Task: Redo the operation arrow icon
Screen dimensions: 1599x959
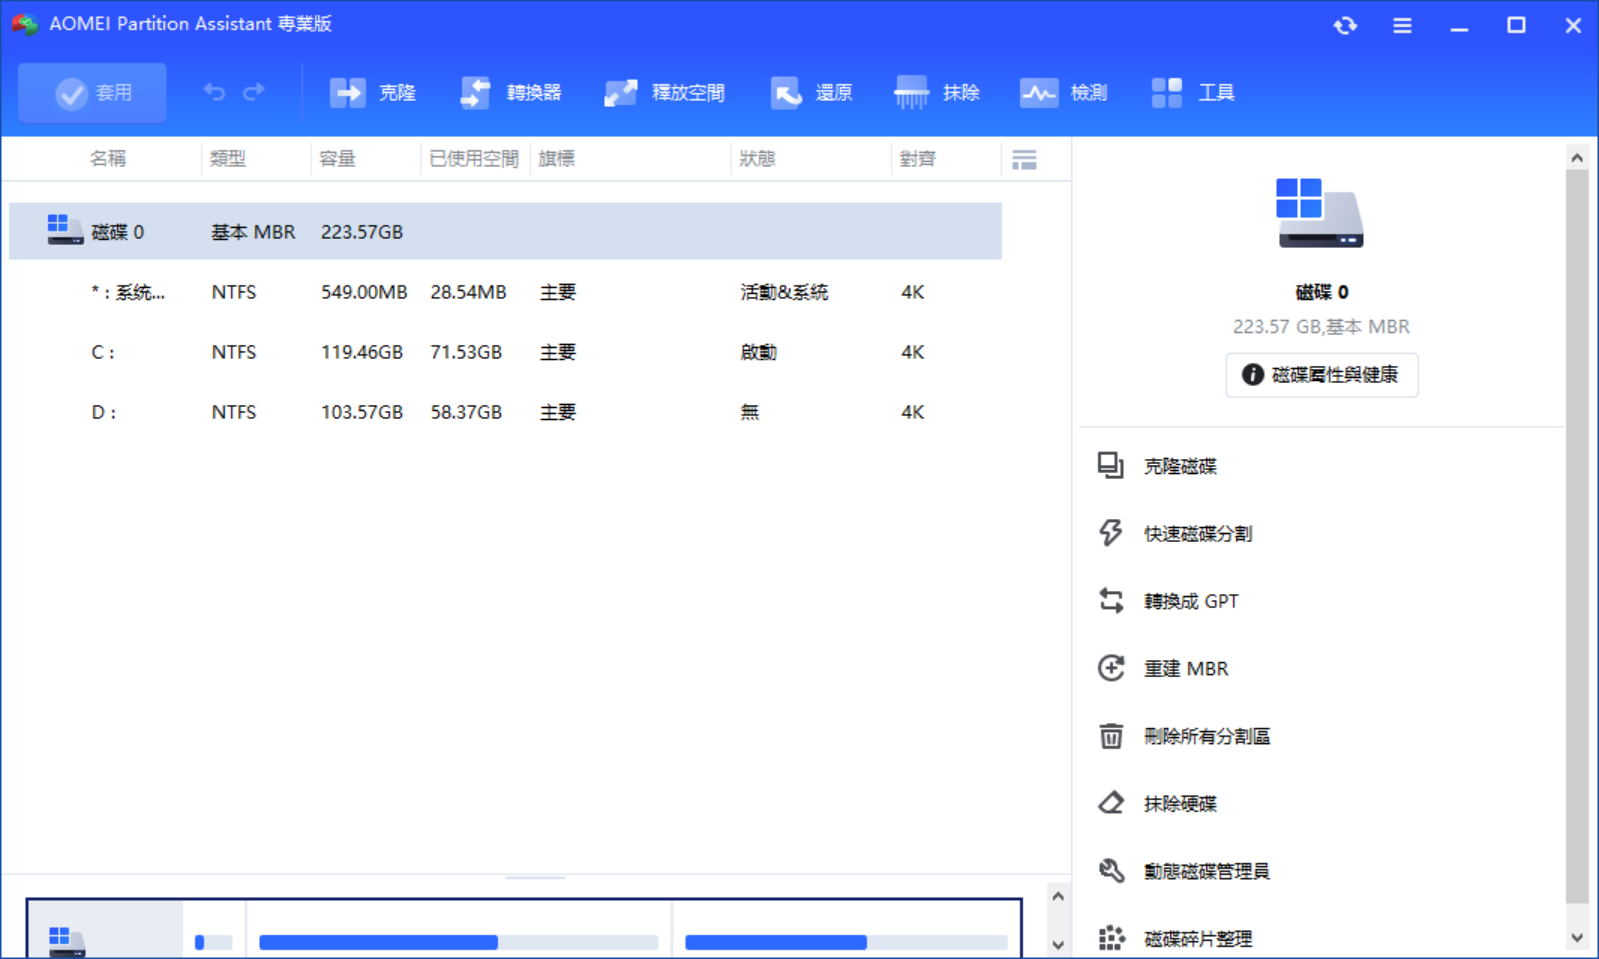Action: [x=254, y=92]
